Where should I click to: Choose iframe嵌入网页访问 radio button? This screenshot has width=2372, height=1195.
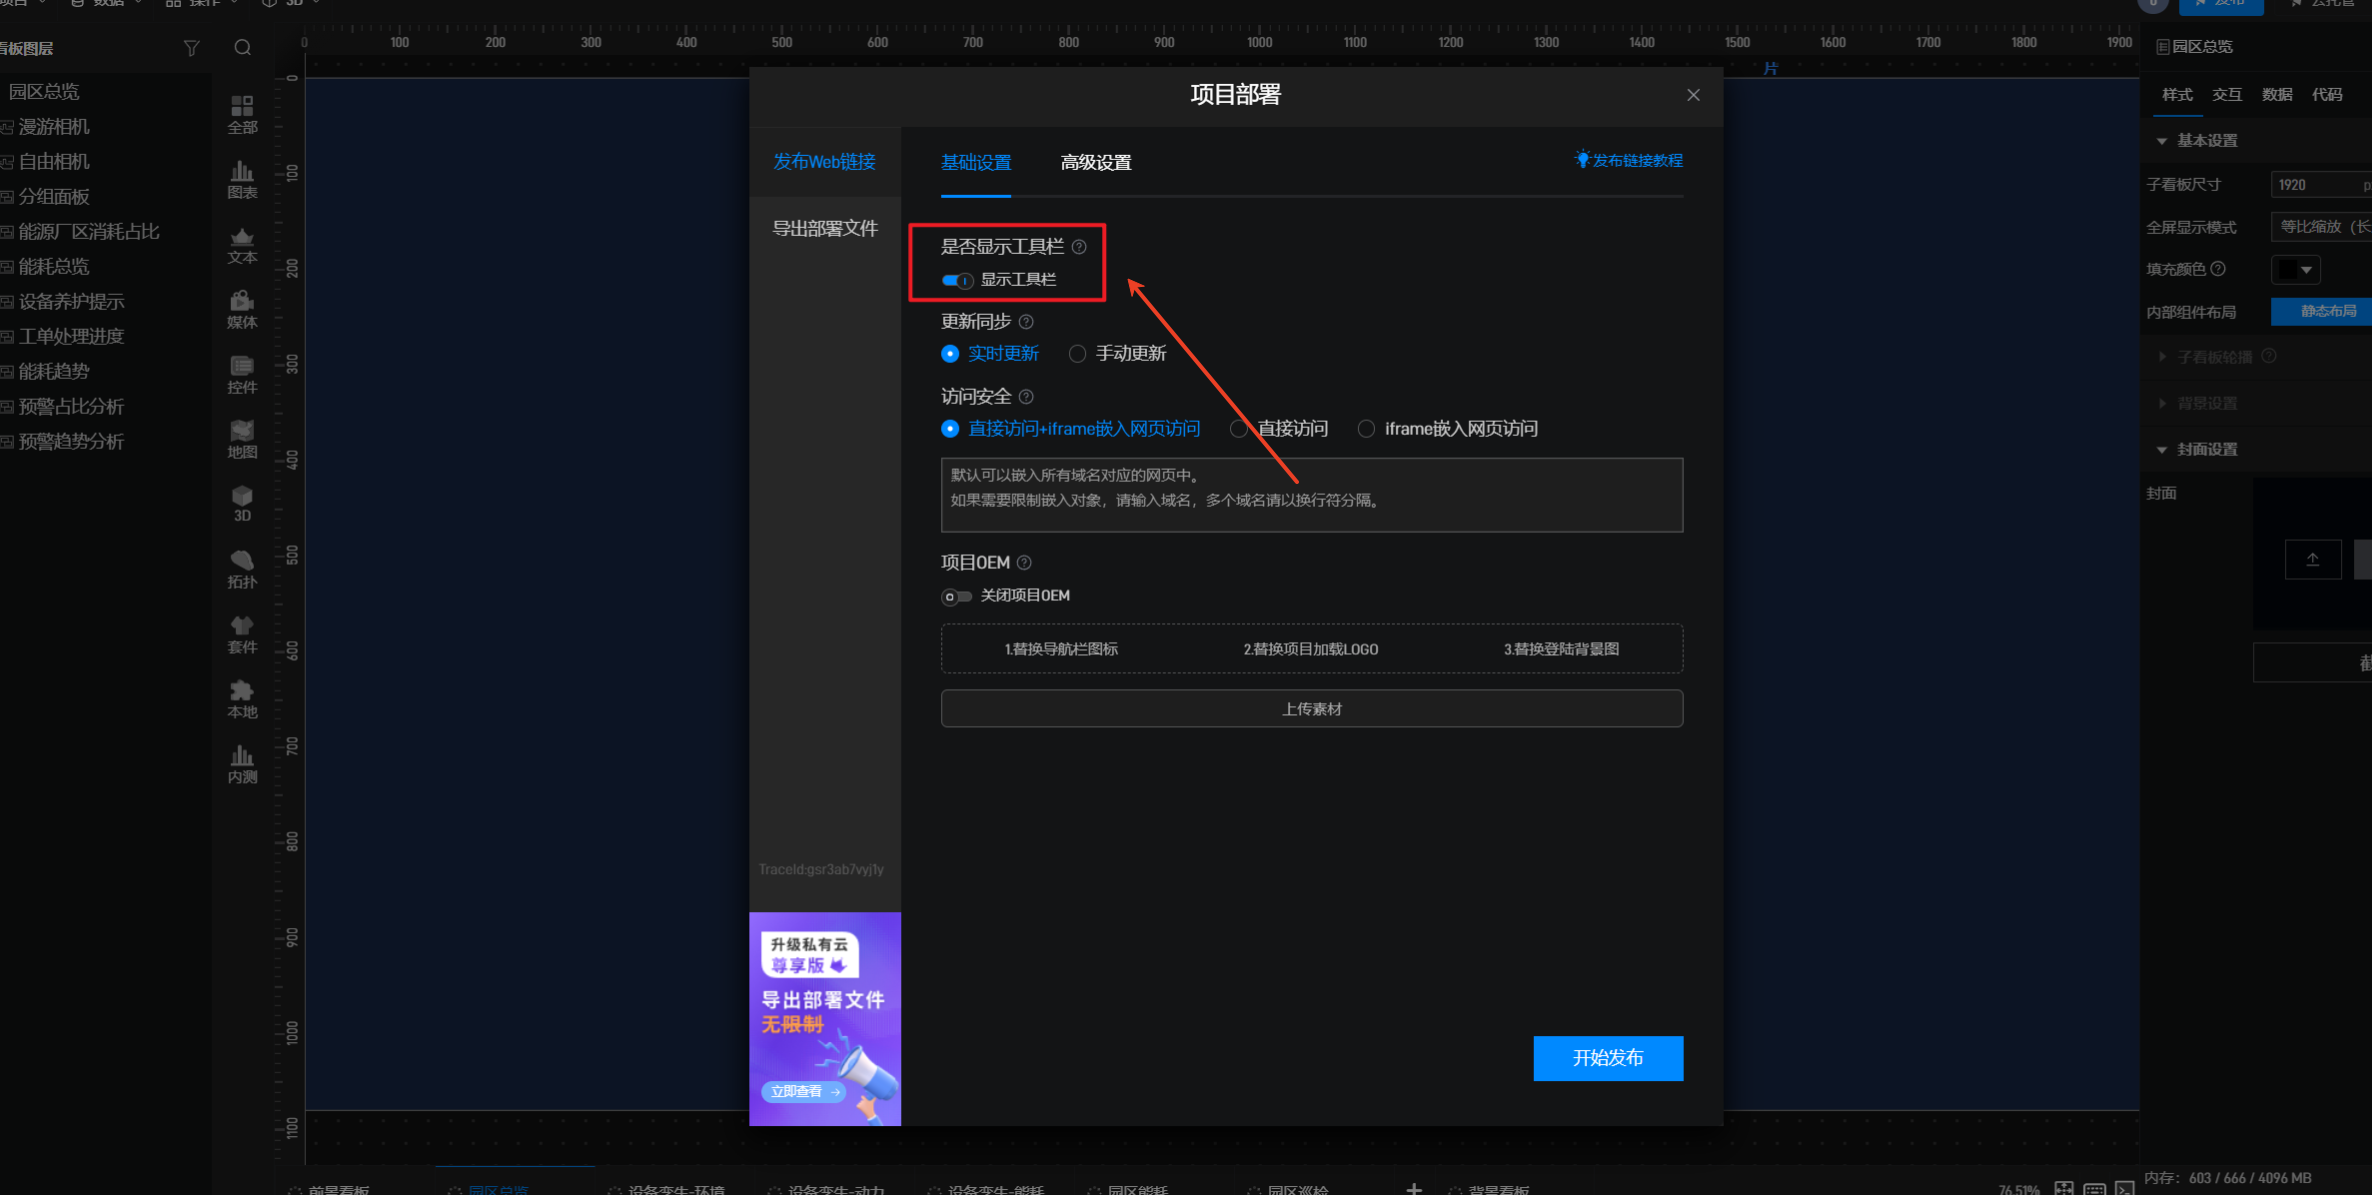tap(1366, 429)
